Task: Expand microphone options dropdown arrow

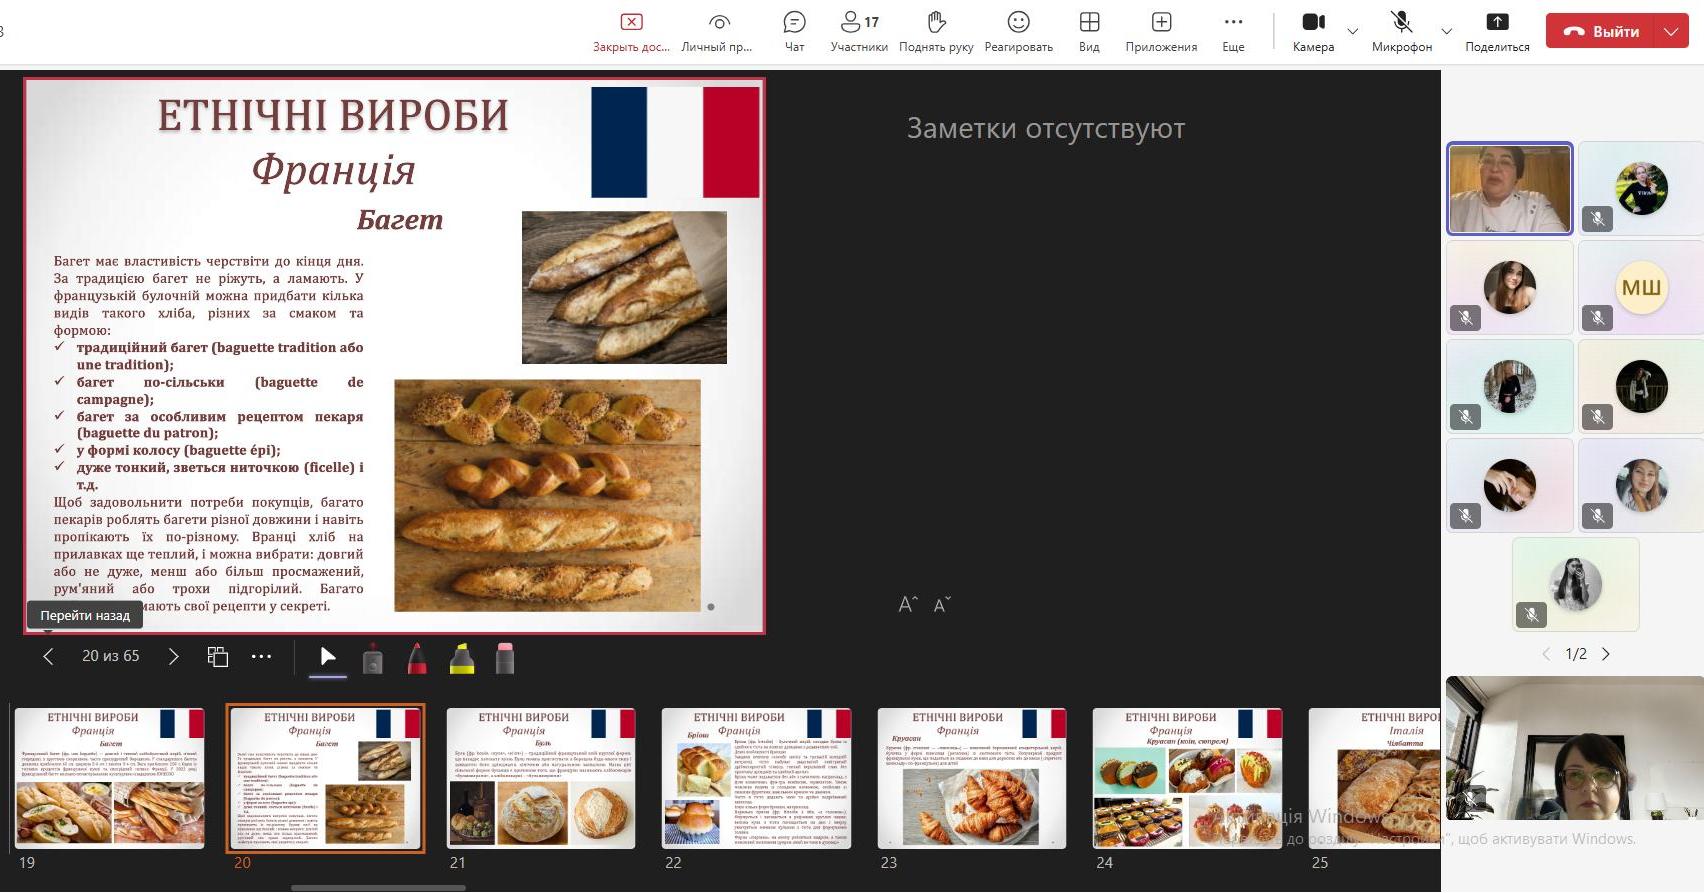Action: tap(1446, 32)
